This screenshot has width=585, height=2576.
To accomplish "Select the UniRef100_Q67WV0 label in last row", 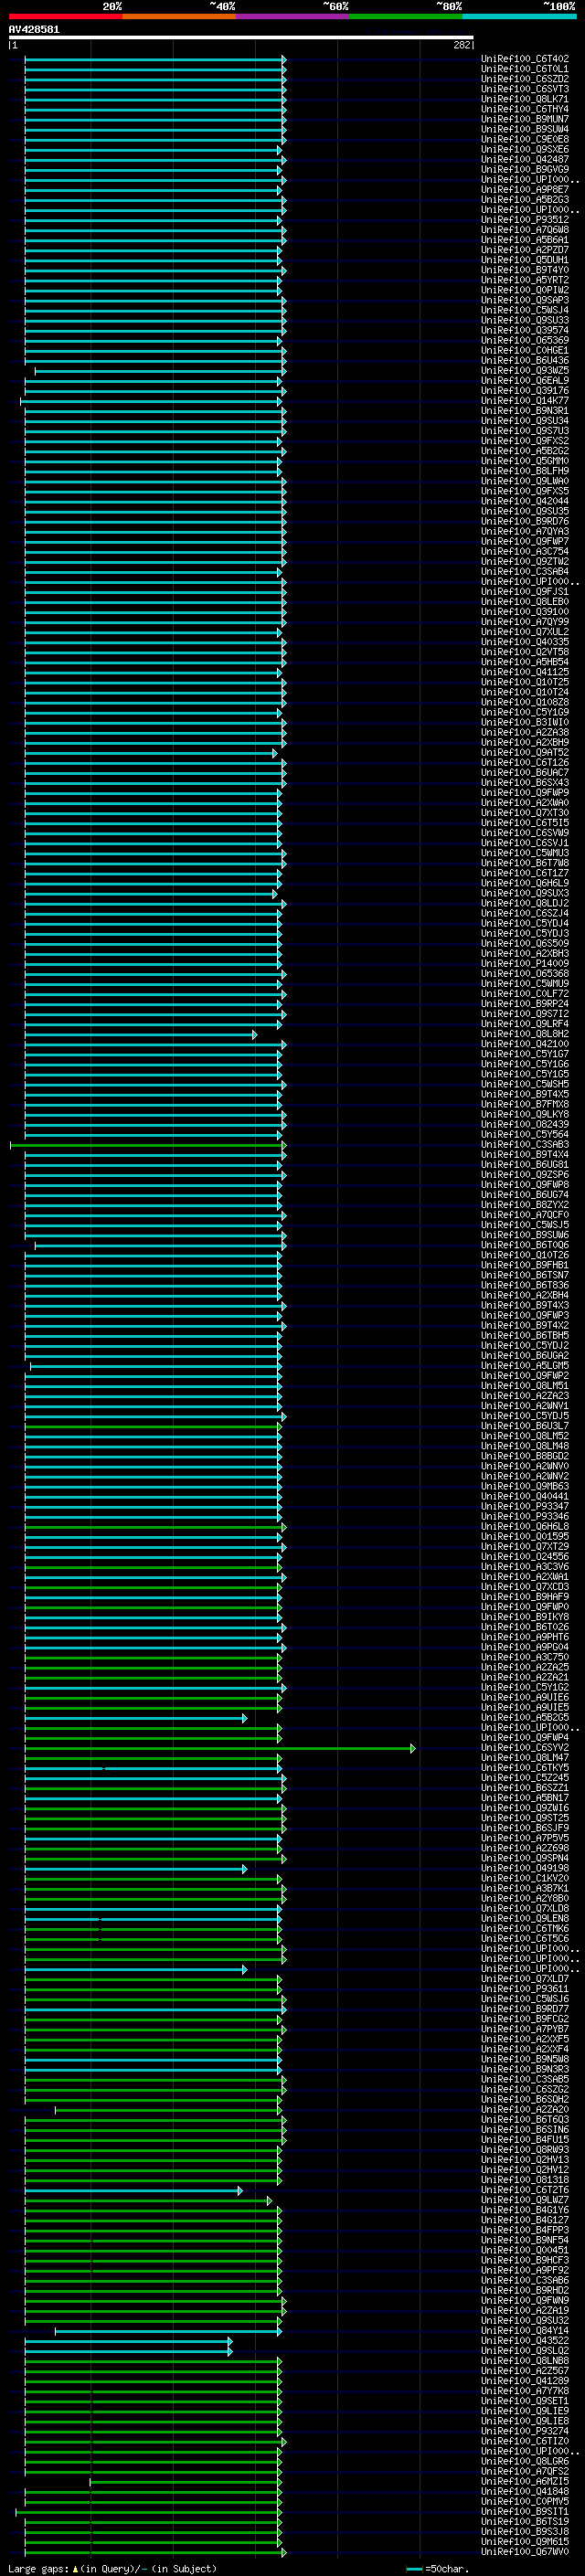I will (525, 2553).
